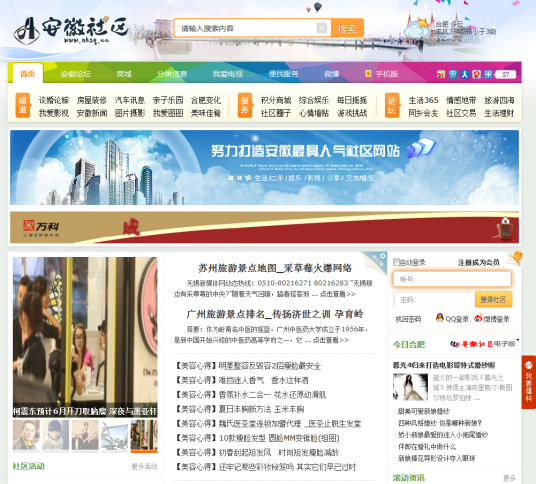
Task: Click the blue plus more-share icon
Action: tap(488, 74)
